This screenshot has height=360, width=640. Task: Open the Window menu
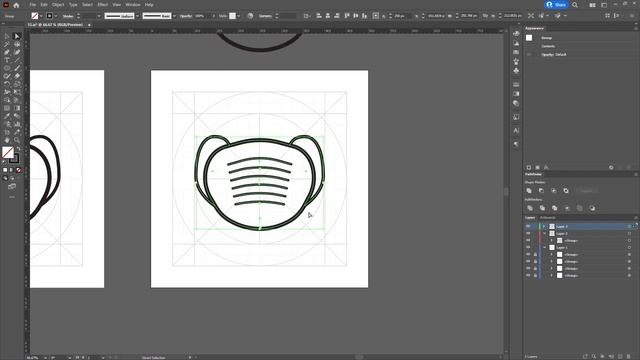(133, 5)
